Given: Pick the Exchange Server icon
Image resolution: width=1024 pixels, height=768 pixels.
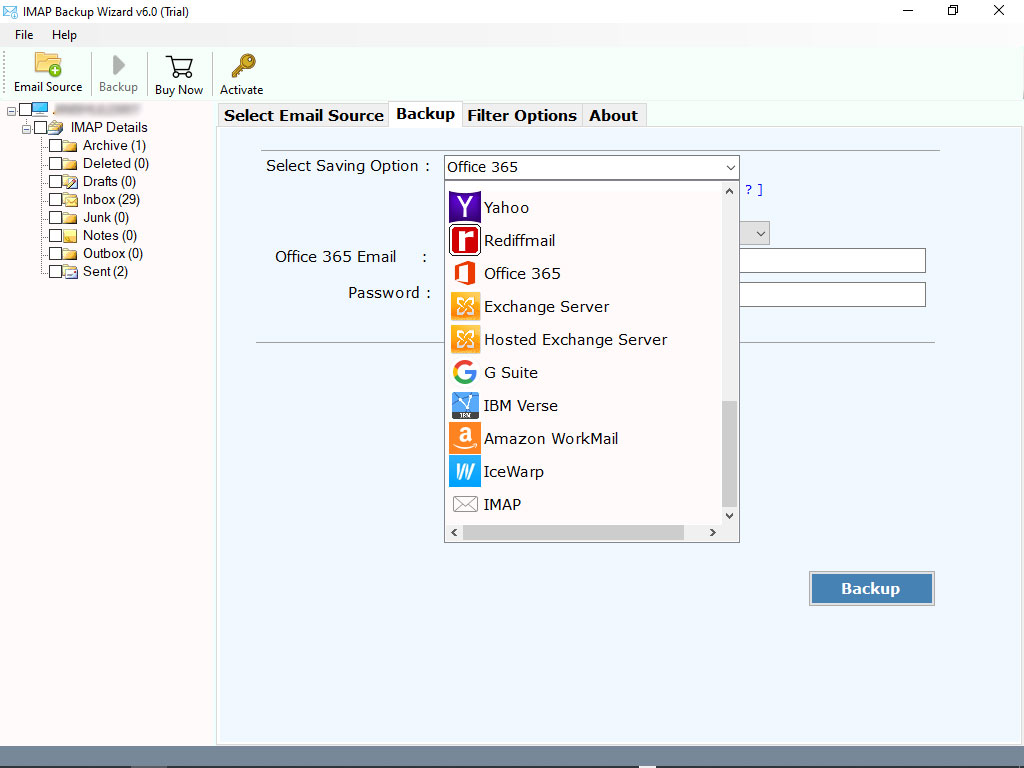Looking at the screenshot, I should point(464,306).
